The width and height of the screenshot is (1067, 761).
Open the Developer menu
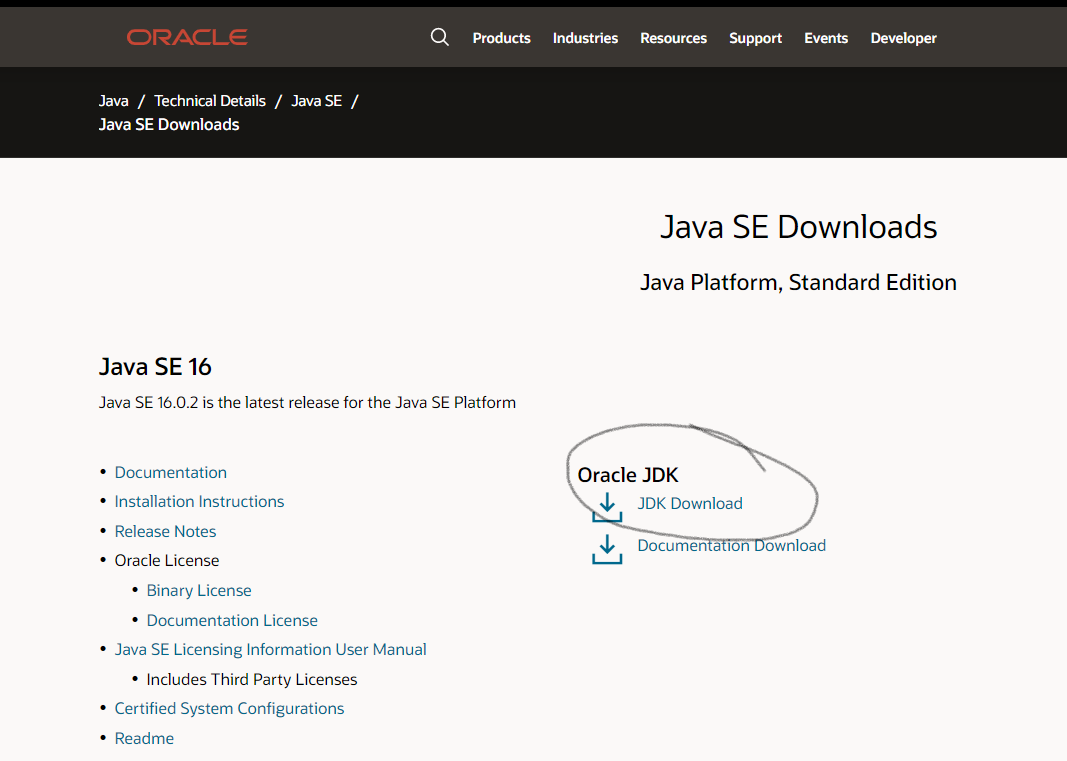click(x=904, y=38)
